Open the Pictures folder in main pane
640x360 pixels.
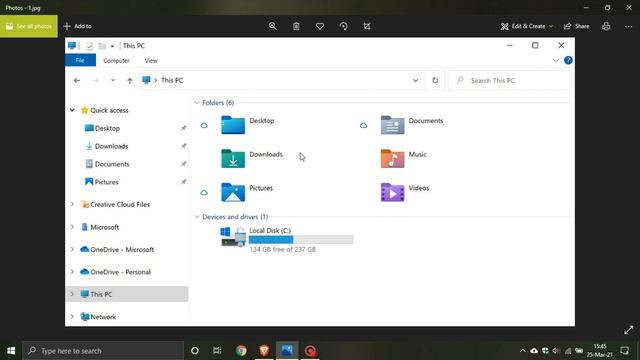[x=233, y=192]
